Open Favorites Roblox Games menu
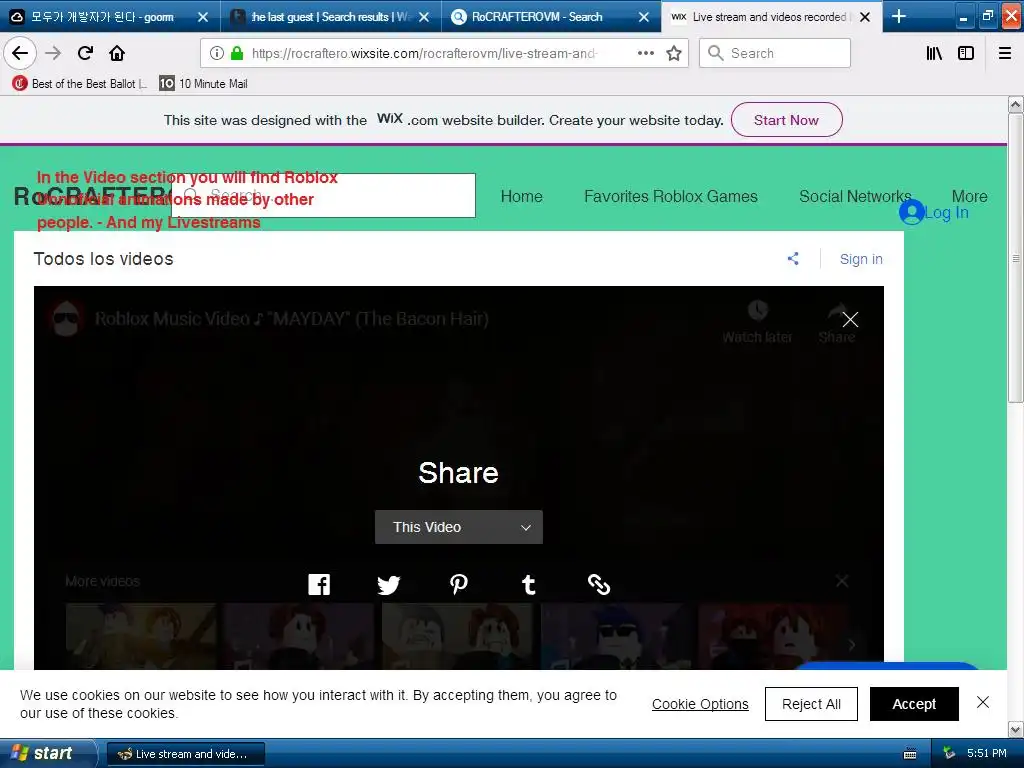The height and width of the screenshot is (768, 1024). point(671,197)
